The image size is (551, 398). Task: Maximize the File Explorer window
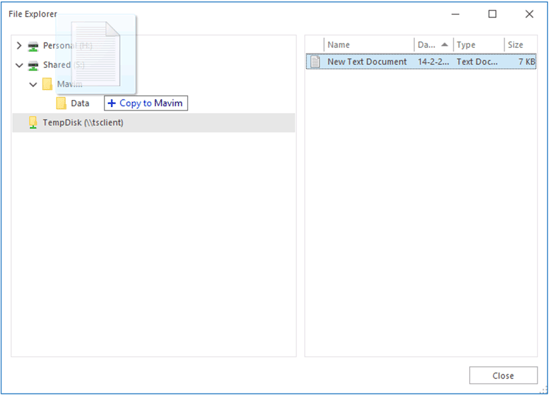tap(492, 14)
